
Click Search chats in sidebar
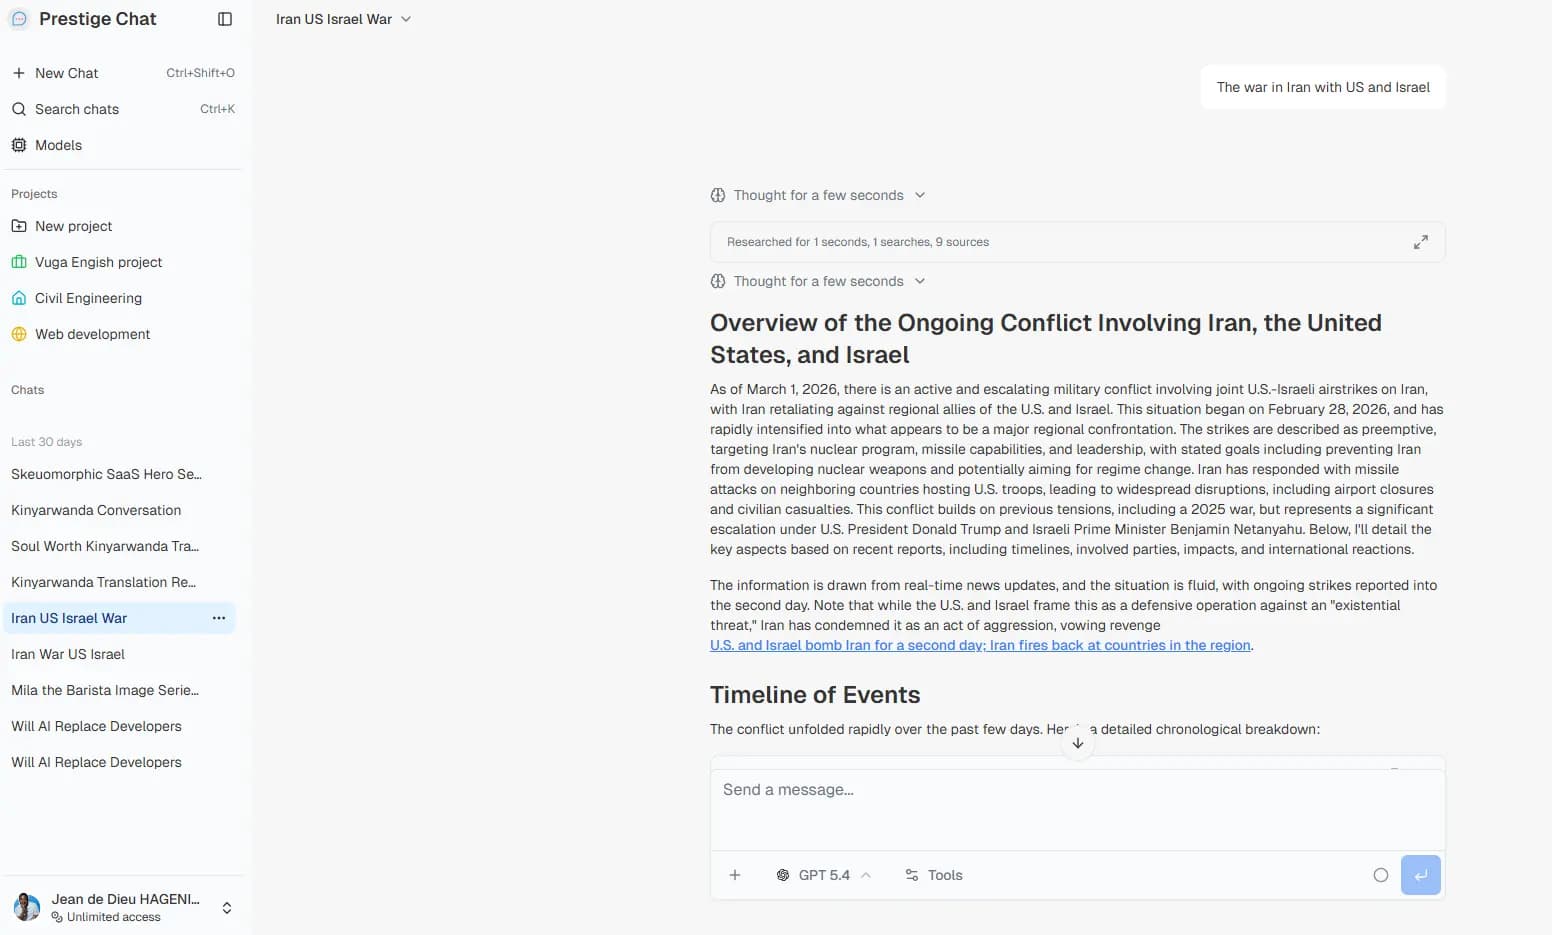coord(76,109)
